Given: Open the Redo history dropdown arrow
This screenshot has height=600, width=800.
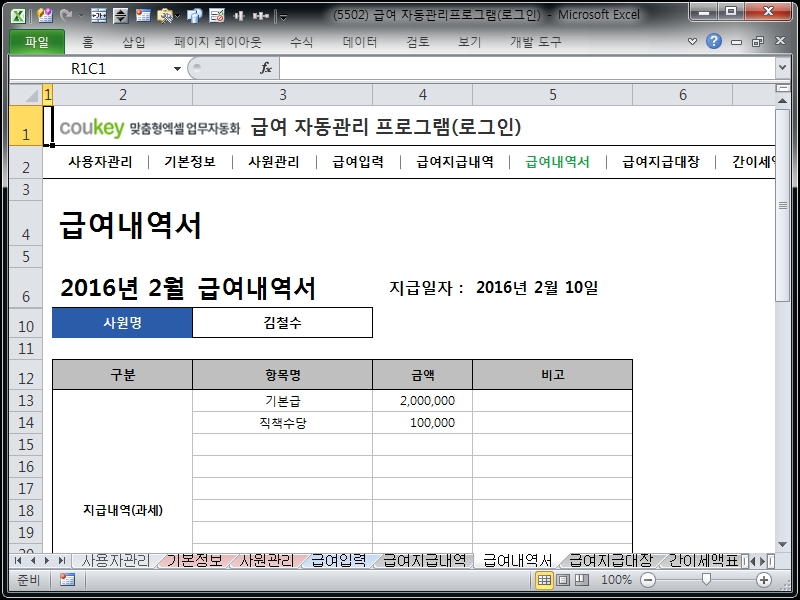Looking at the screenshot, I should [x=81, y=16].
